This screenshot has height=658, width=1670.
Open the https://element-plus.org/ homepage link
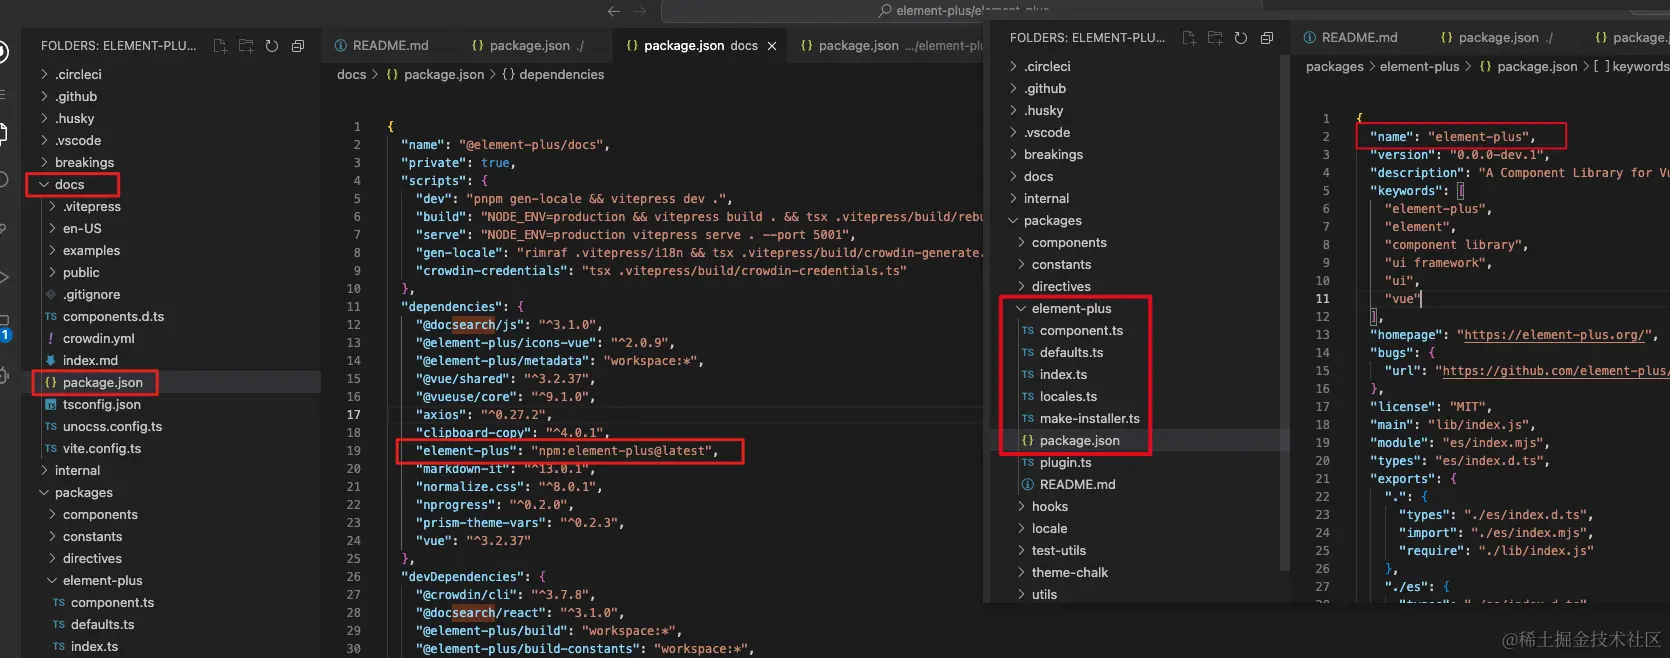point(1553,335)
